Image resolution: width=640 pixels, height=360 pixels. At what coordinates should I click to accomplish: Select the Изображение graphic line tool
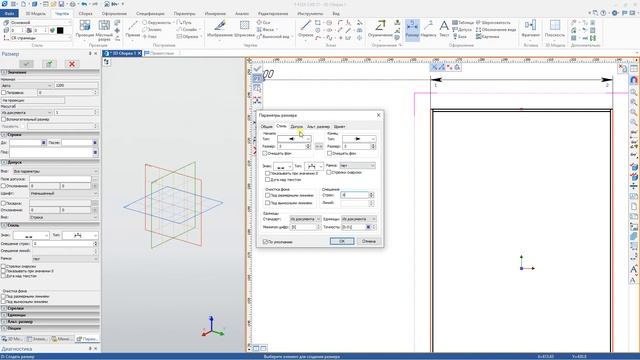tap(220, 29)
